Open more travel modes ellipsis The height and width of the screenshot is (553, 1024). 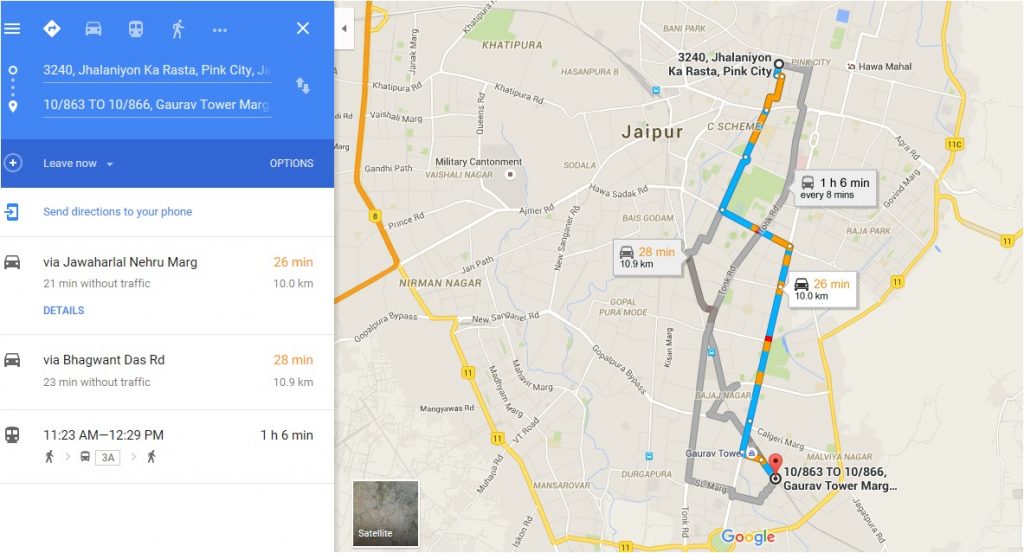pyautogui.click(x=220, y=29)
